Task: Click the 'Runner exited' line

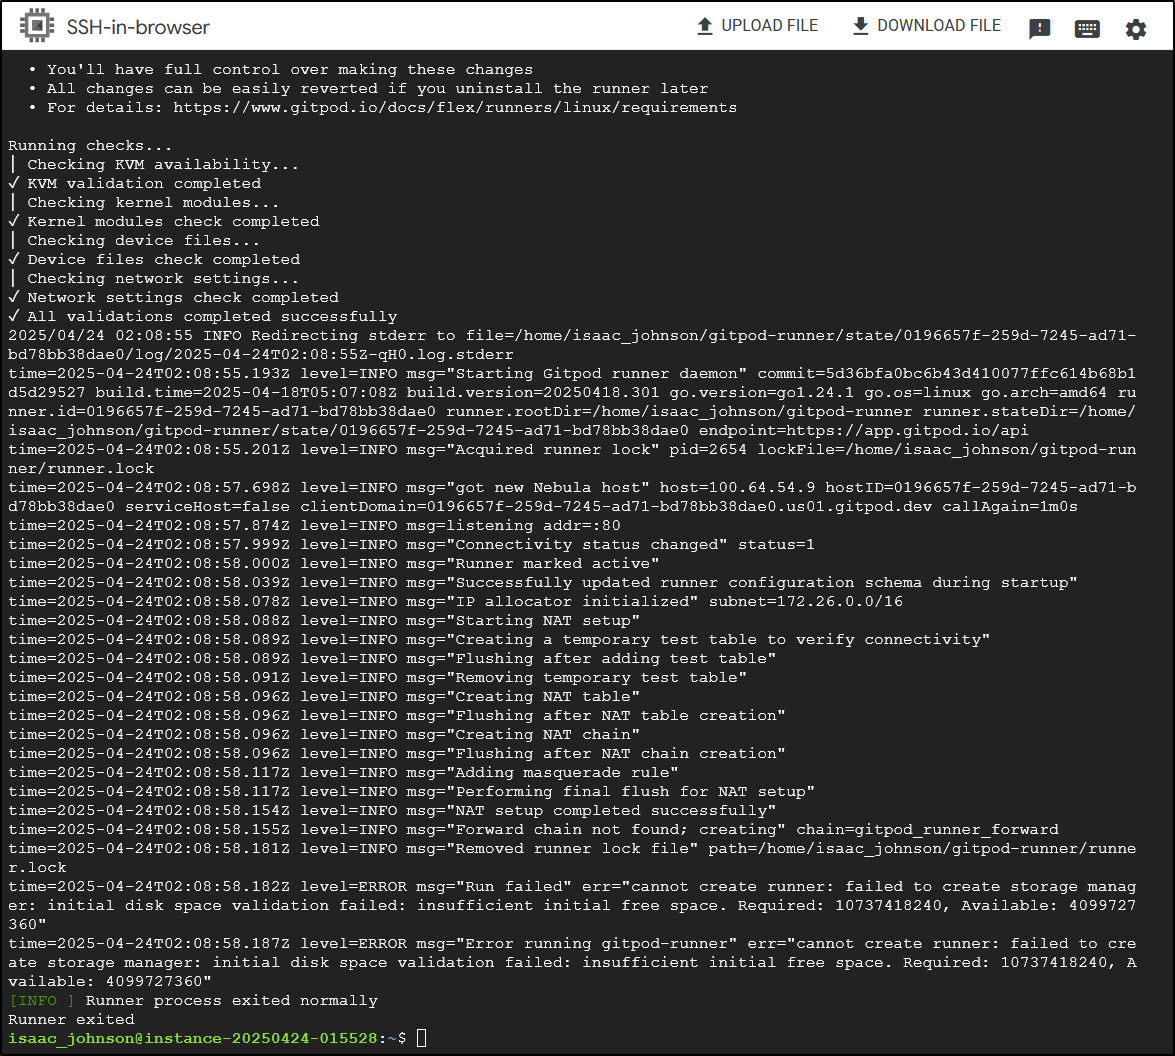Action: pyautogui.click(x=71, y=1019)
